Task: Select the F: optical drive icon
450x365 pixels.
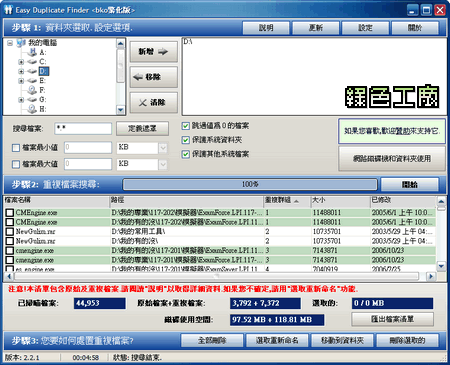Action: point(32,90)
